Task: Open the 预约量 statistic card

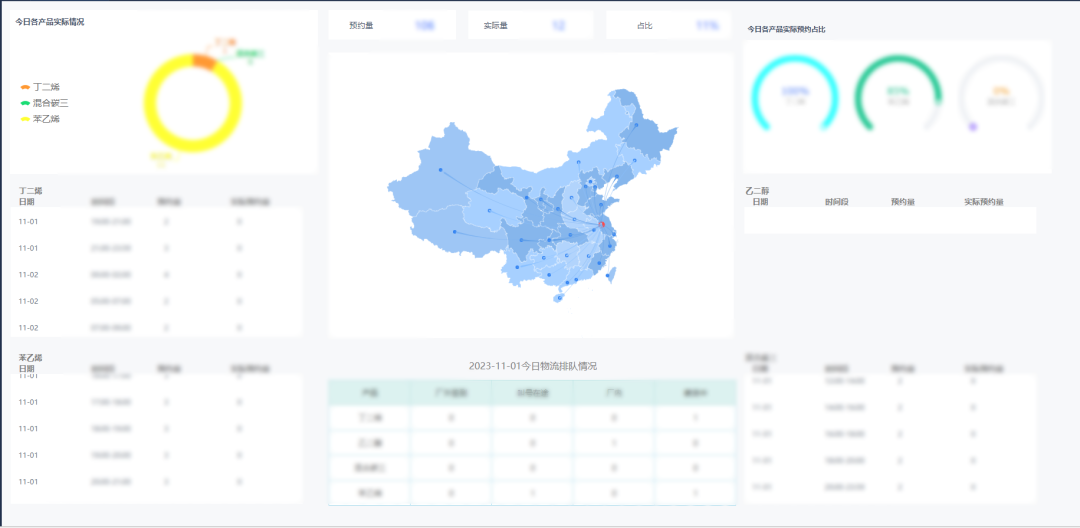Action: click(x=392, y=25)
